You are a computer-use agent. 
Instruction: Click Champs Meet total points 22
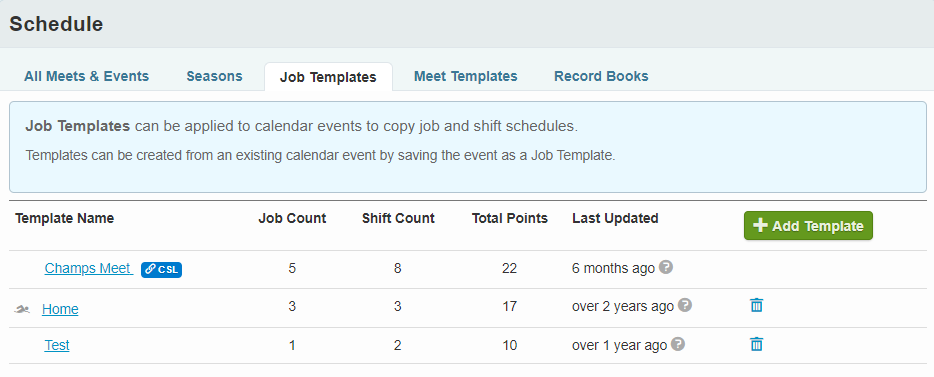pyautogui.click(x=509, y=269)
